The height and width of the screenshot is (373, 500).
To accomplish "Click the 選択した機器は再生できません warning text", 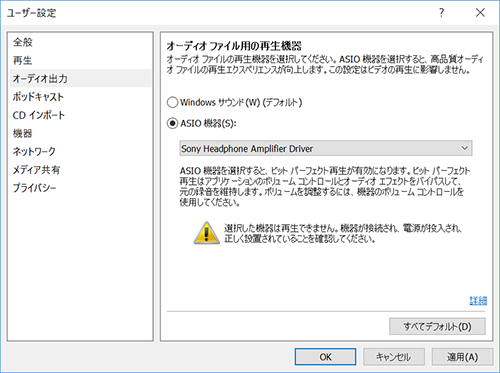I will [x=343, y=233].
